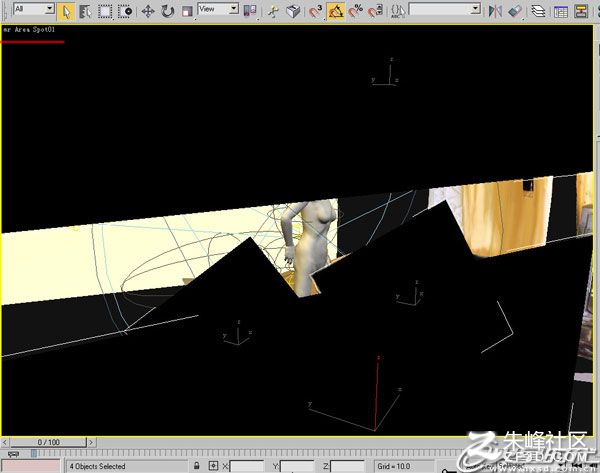Screen dimensions: 600x473
Task: Step time slider forward with right arrow
Action: pyautogui.click(x=91, y=442)
